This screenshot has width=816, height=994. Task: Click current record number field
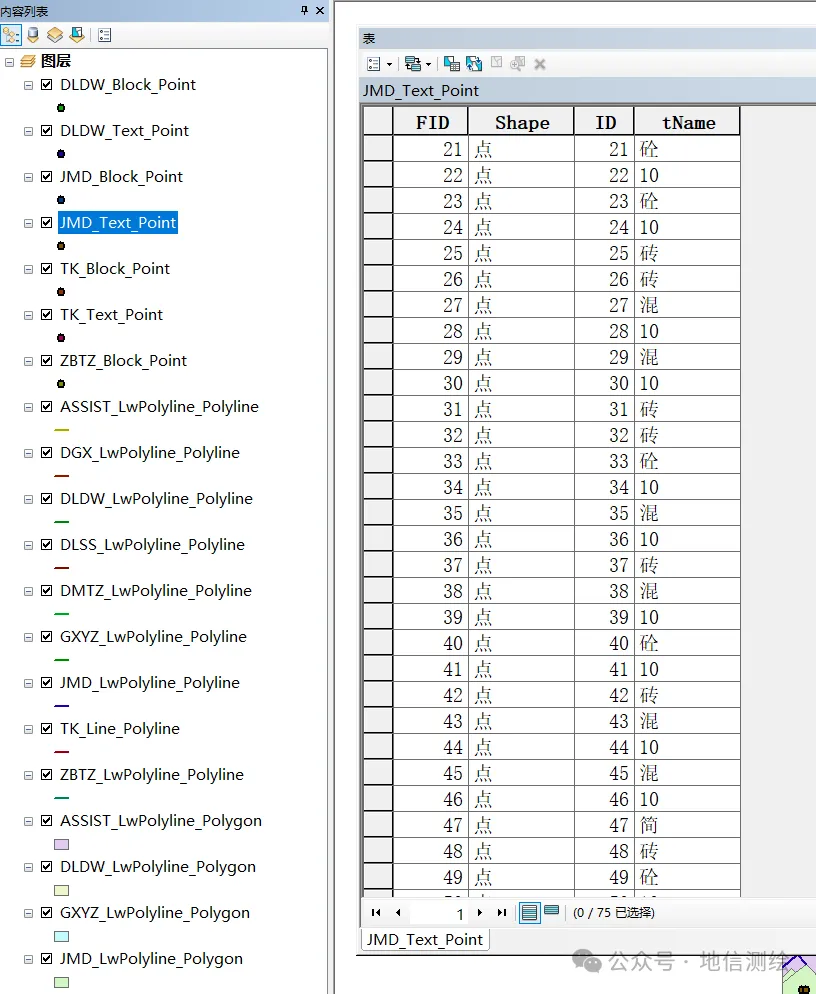point(439,913)
